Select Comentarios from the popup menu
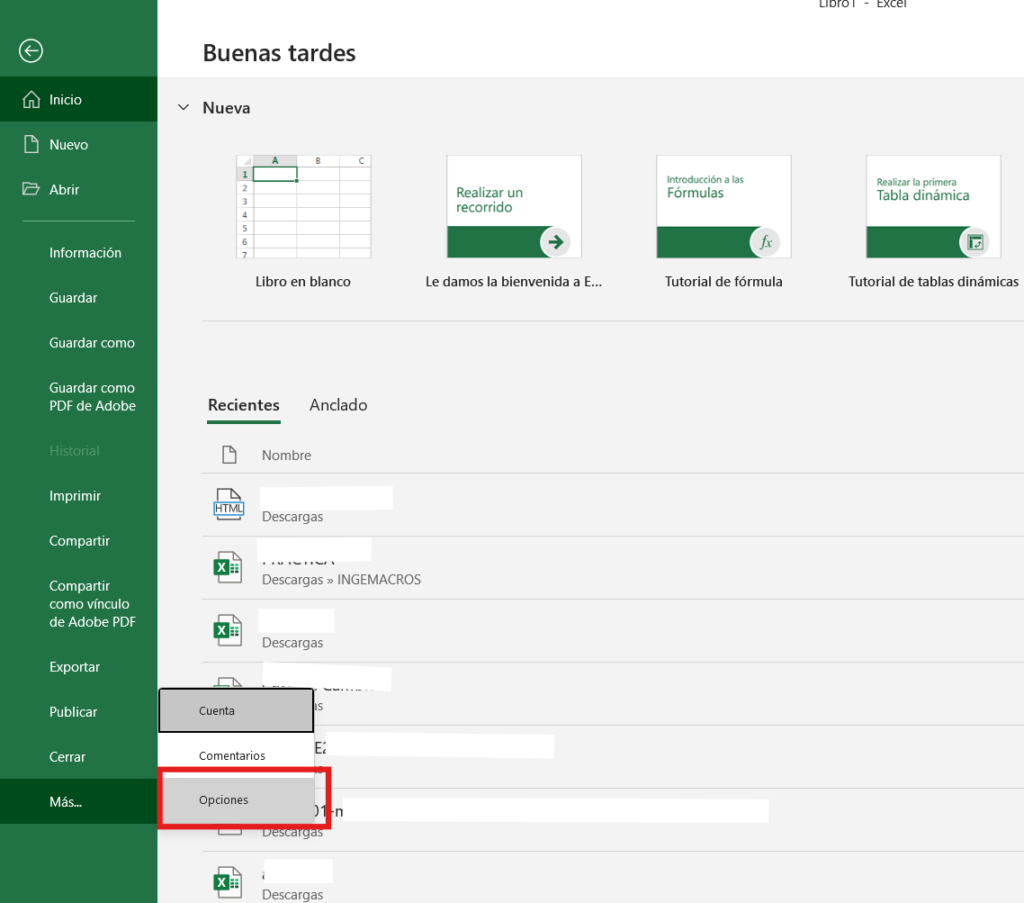Viewport: 1024px width, 903px height. click(236, 755)
